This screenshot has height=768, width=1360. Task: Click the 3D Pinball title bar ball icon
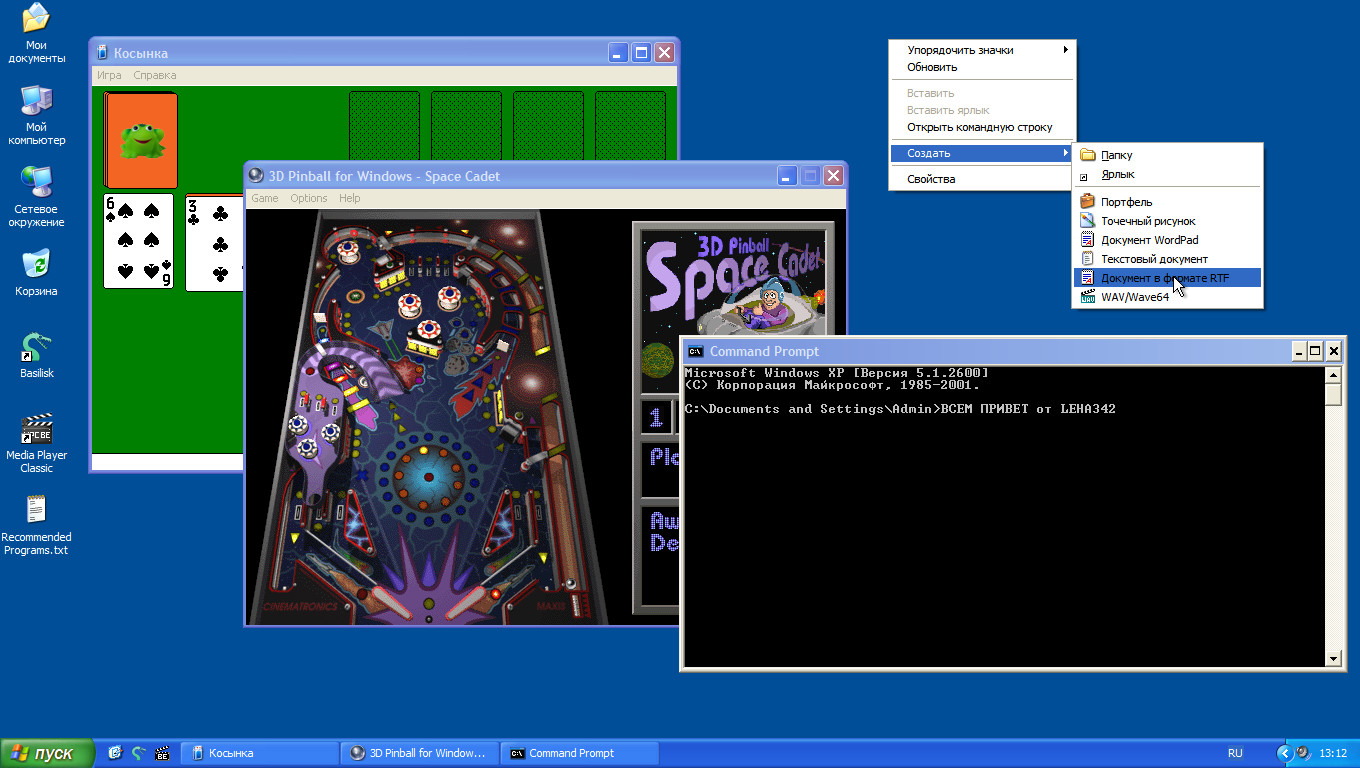coord(256,176)
